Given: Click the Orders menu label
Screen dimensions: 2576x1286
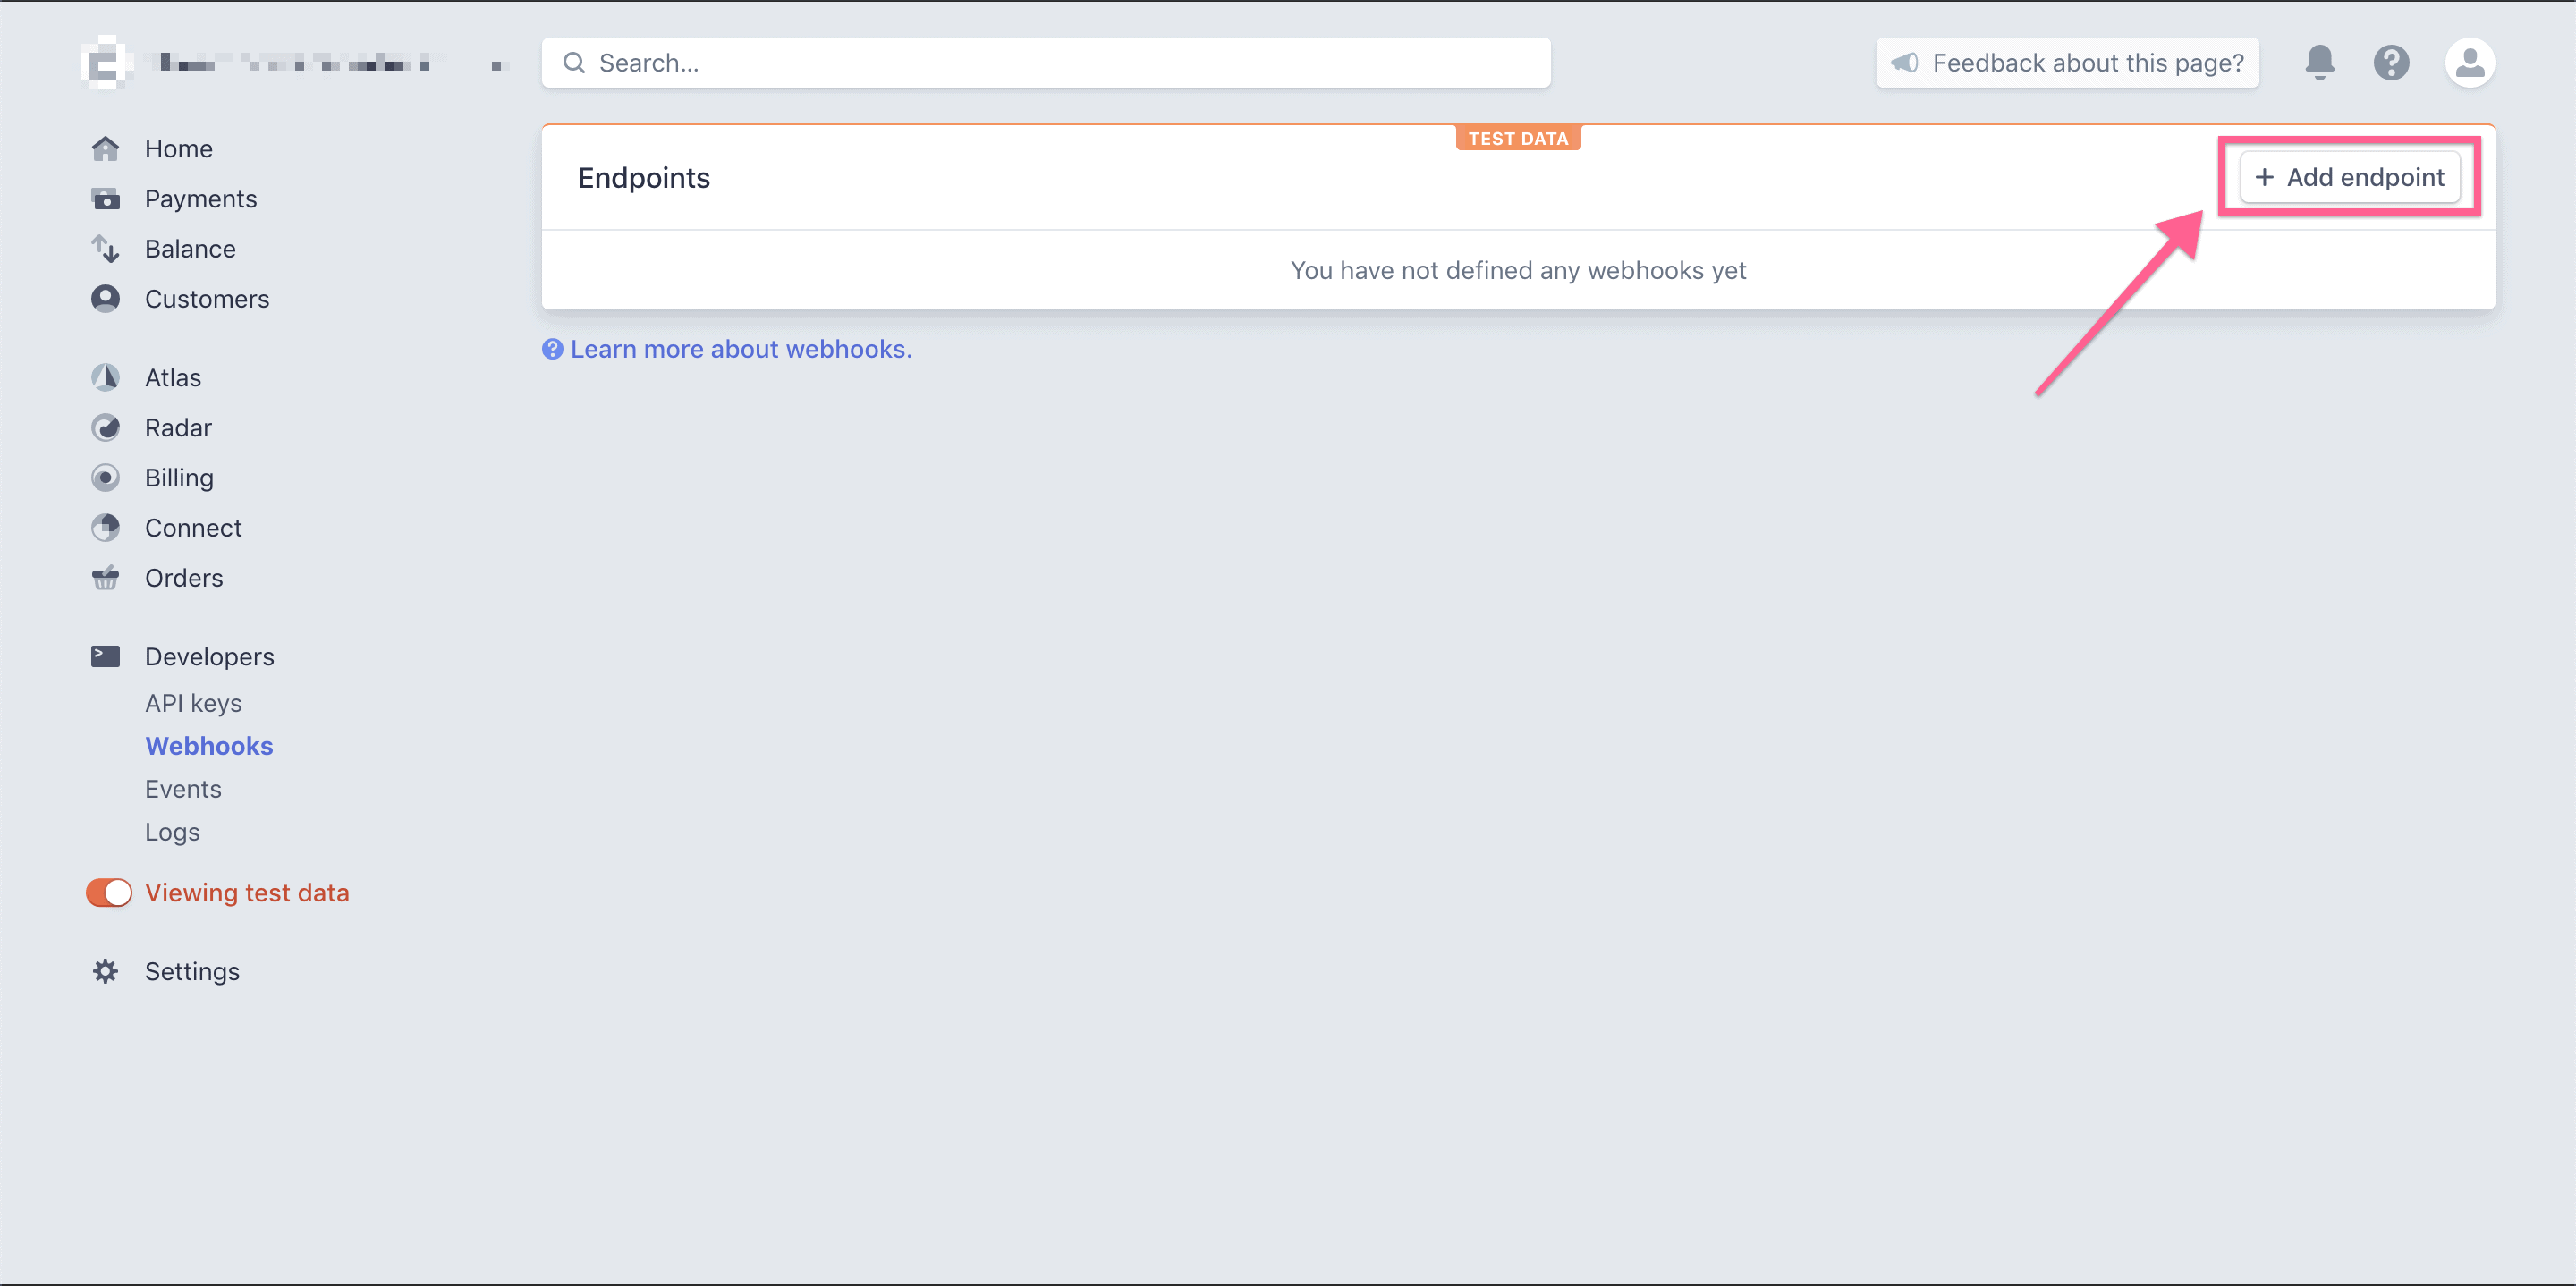Looking at the screenshot, I should pyautogui.click(x=184, y=577).
